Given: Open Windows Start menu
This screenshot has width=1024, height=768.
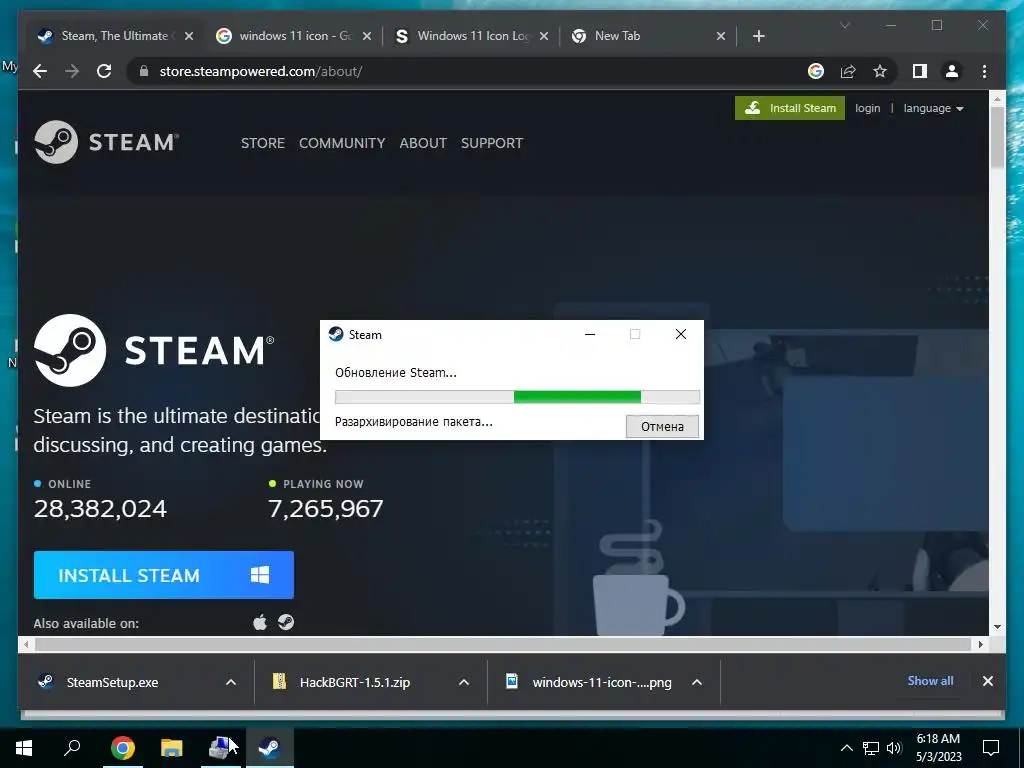Looking at the screenshot, I should [x=24, y=748].
